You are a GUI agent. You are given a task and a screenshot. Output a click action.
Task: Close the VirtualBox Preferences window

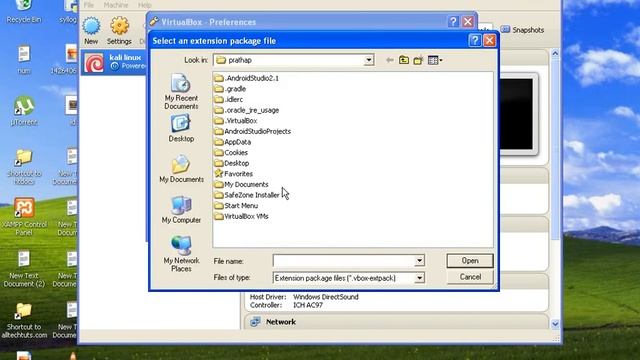(x=468, y=22)
